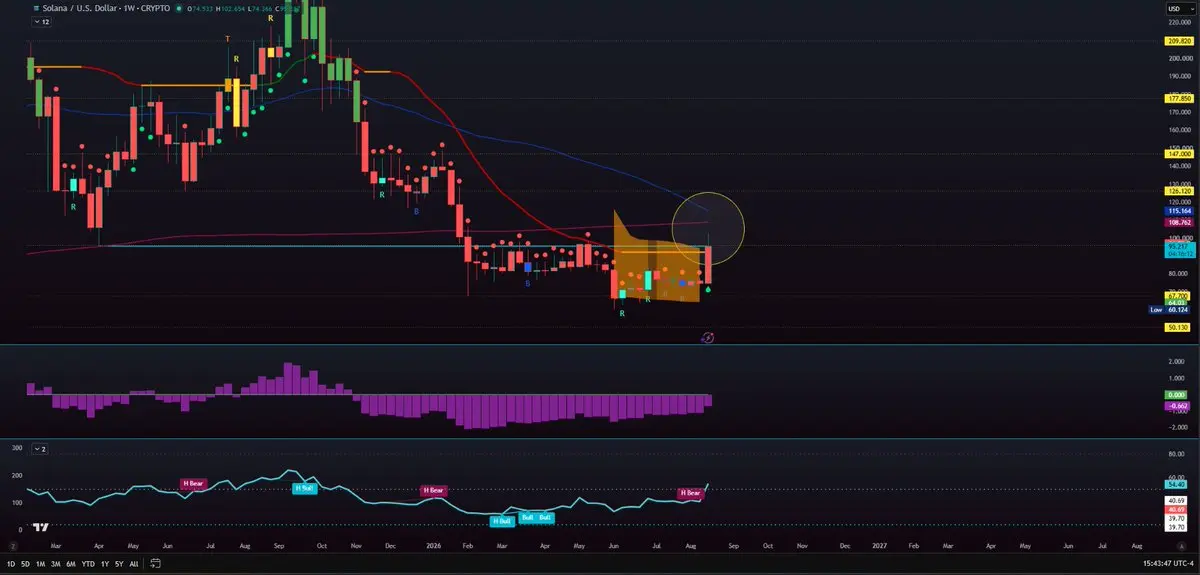Image resolution: width=1200 pixels, height=575 pixels.
Task: Open the USD currency dropdown
Action: (1179, 8)
